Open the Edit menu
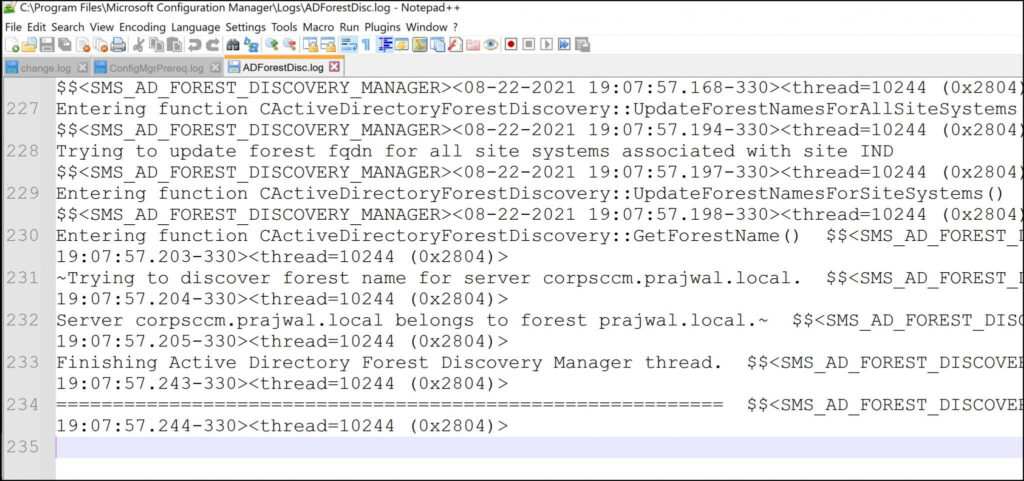 37,27
